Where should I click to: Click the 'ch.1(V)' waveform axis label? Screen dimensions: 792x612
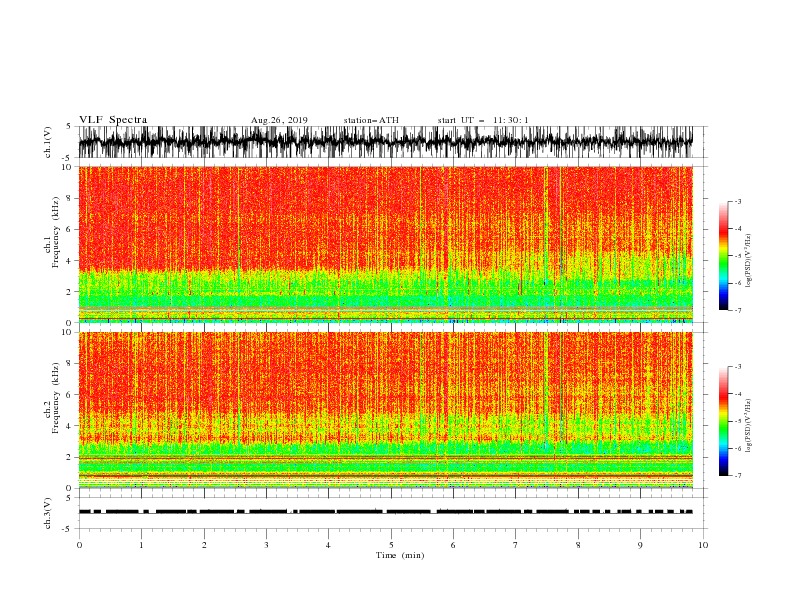(x=48, y=142)
